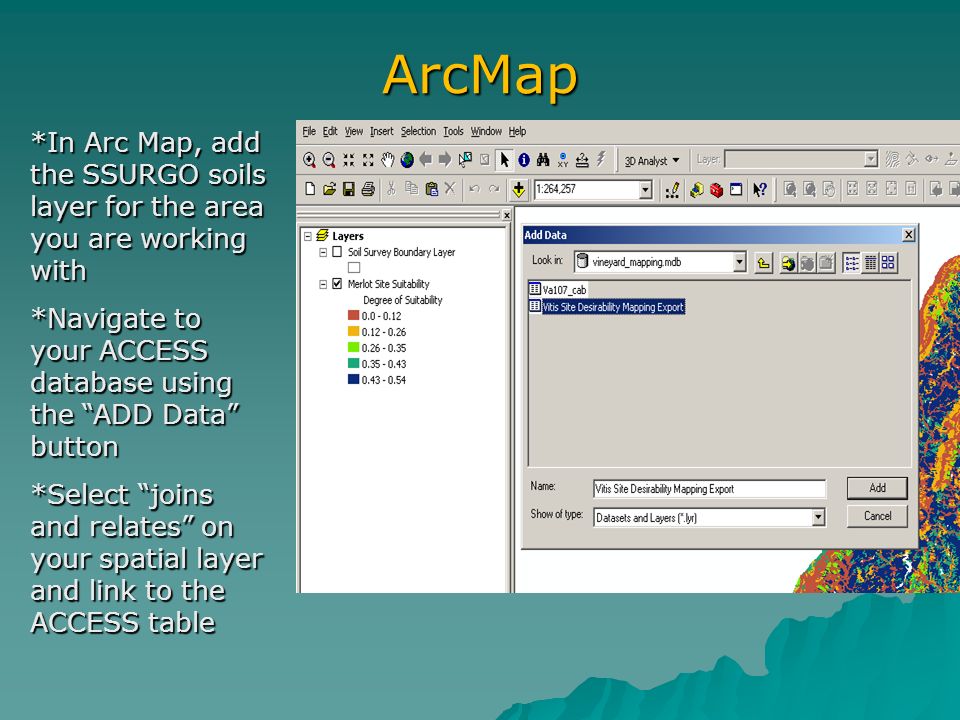Collapse Merlot Site Suitability legend

click(x=323, y=284)
